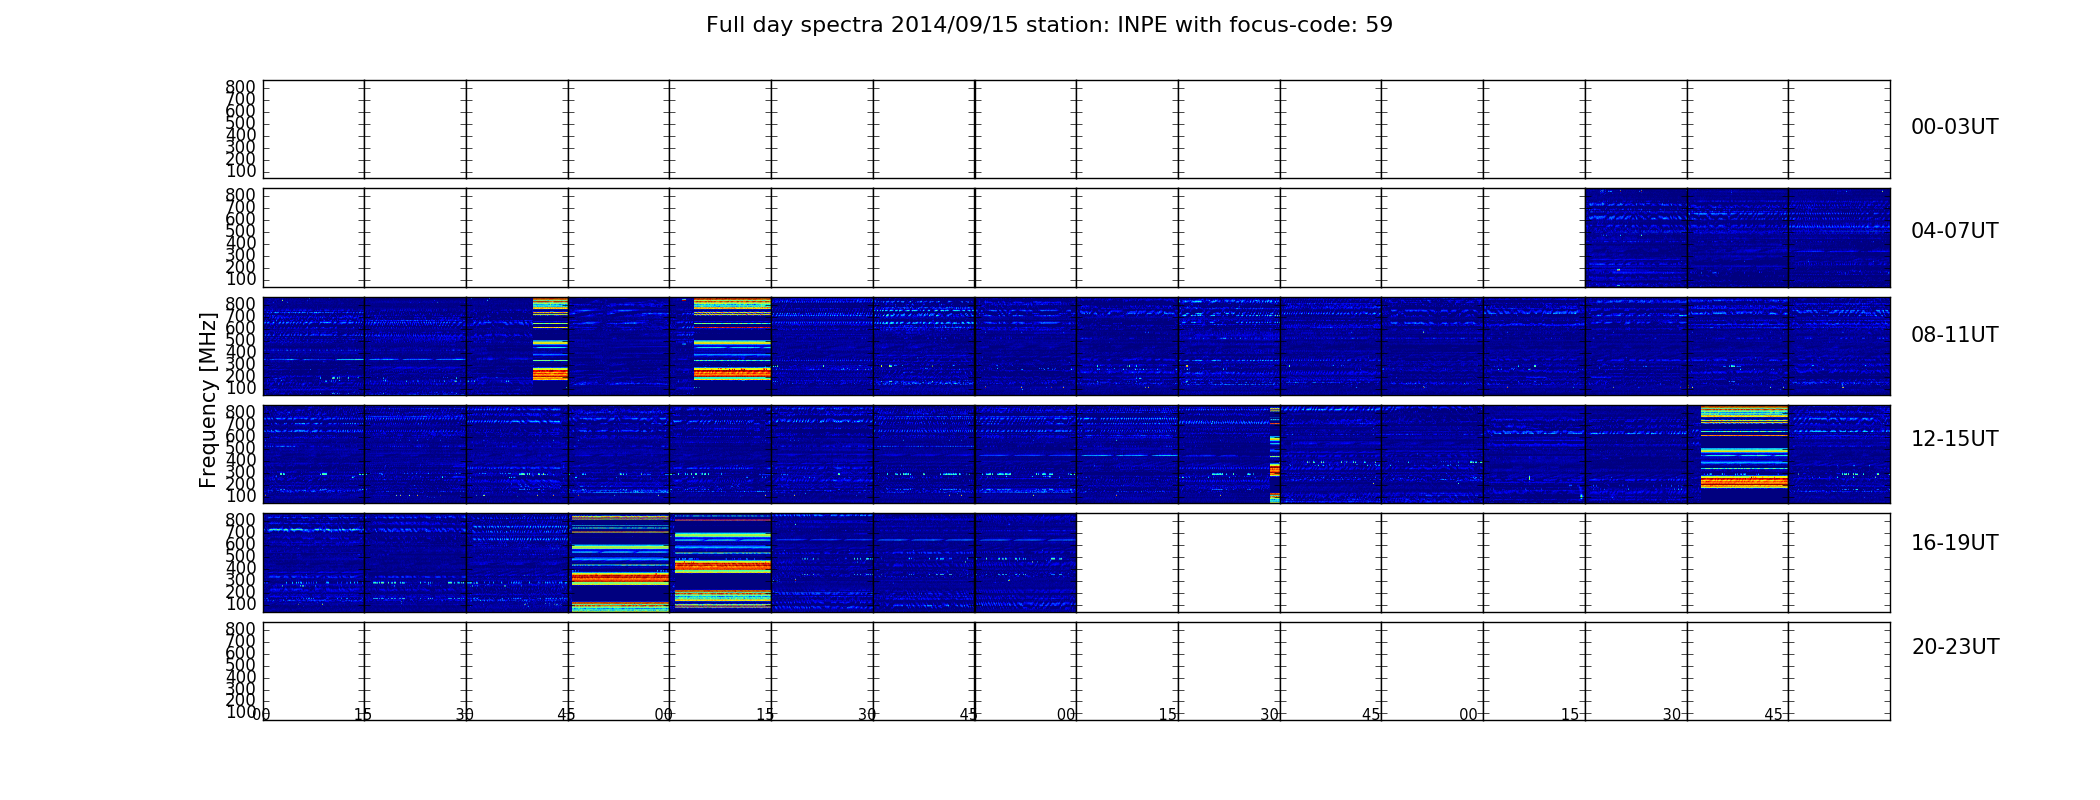
Task: Click the bright burst starting at 16:45 in 16-19UT row
Action: 620,563
